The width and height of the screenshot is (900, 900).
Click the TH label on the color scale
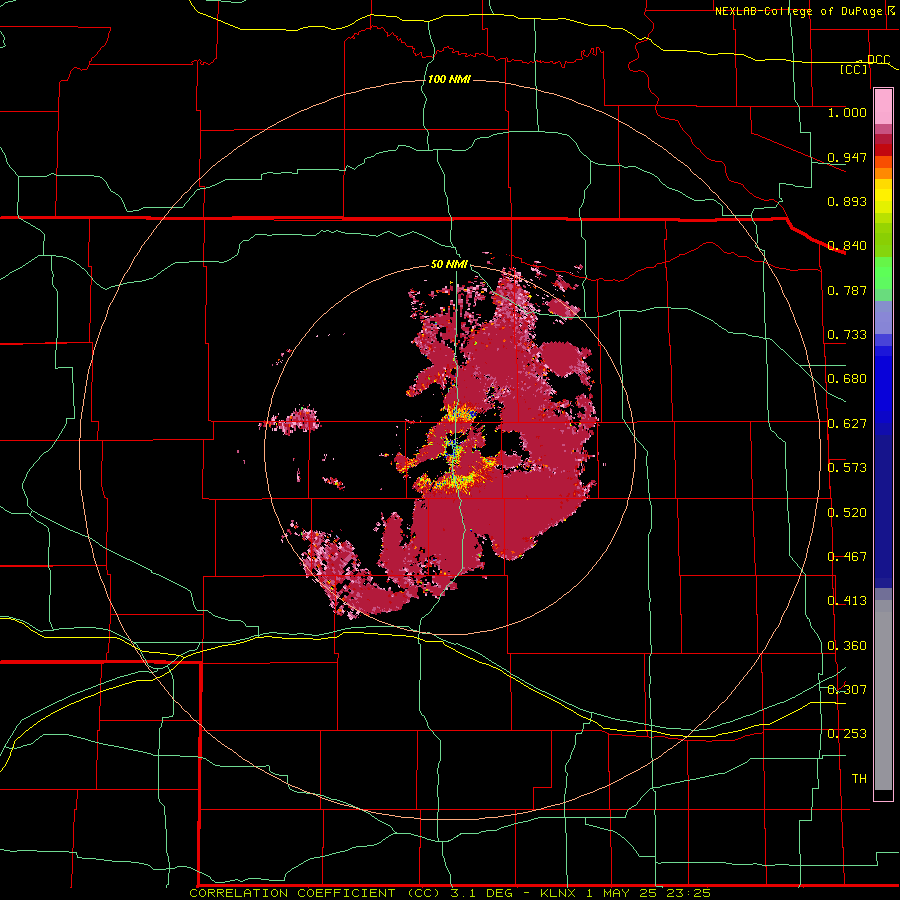click(859, 779)
